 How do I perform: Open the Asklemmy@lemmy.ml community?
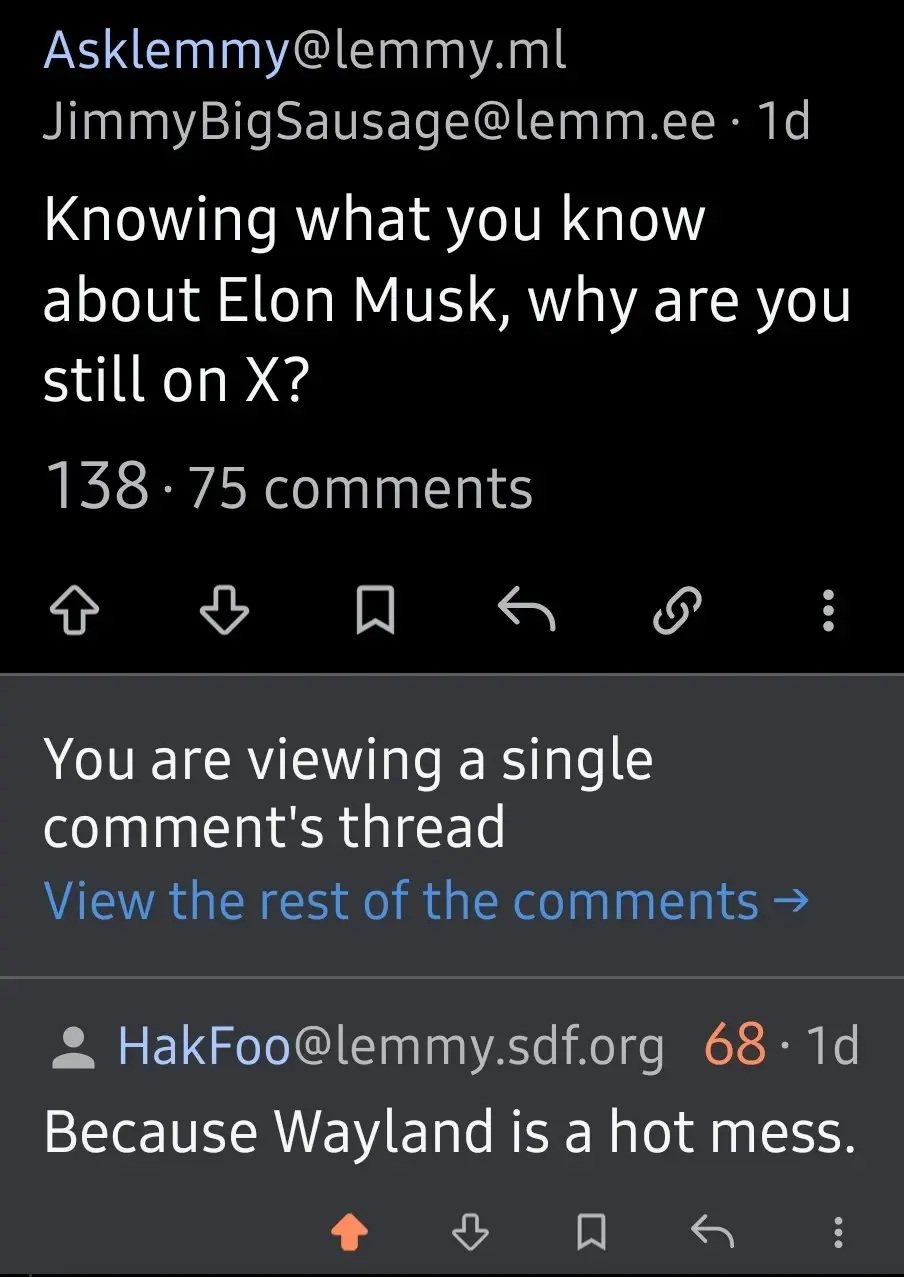pyautogui.click(x=304, y=50)
